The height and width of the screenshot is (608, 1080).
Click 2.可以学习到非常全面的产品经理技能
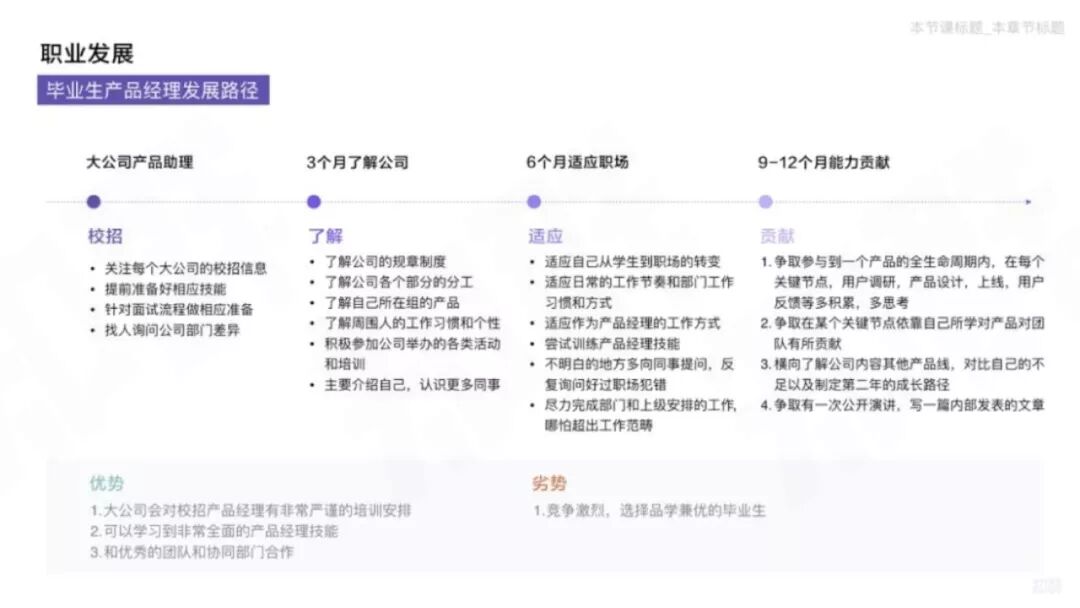click(214, 532)
